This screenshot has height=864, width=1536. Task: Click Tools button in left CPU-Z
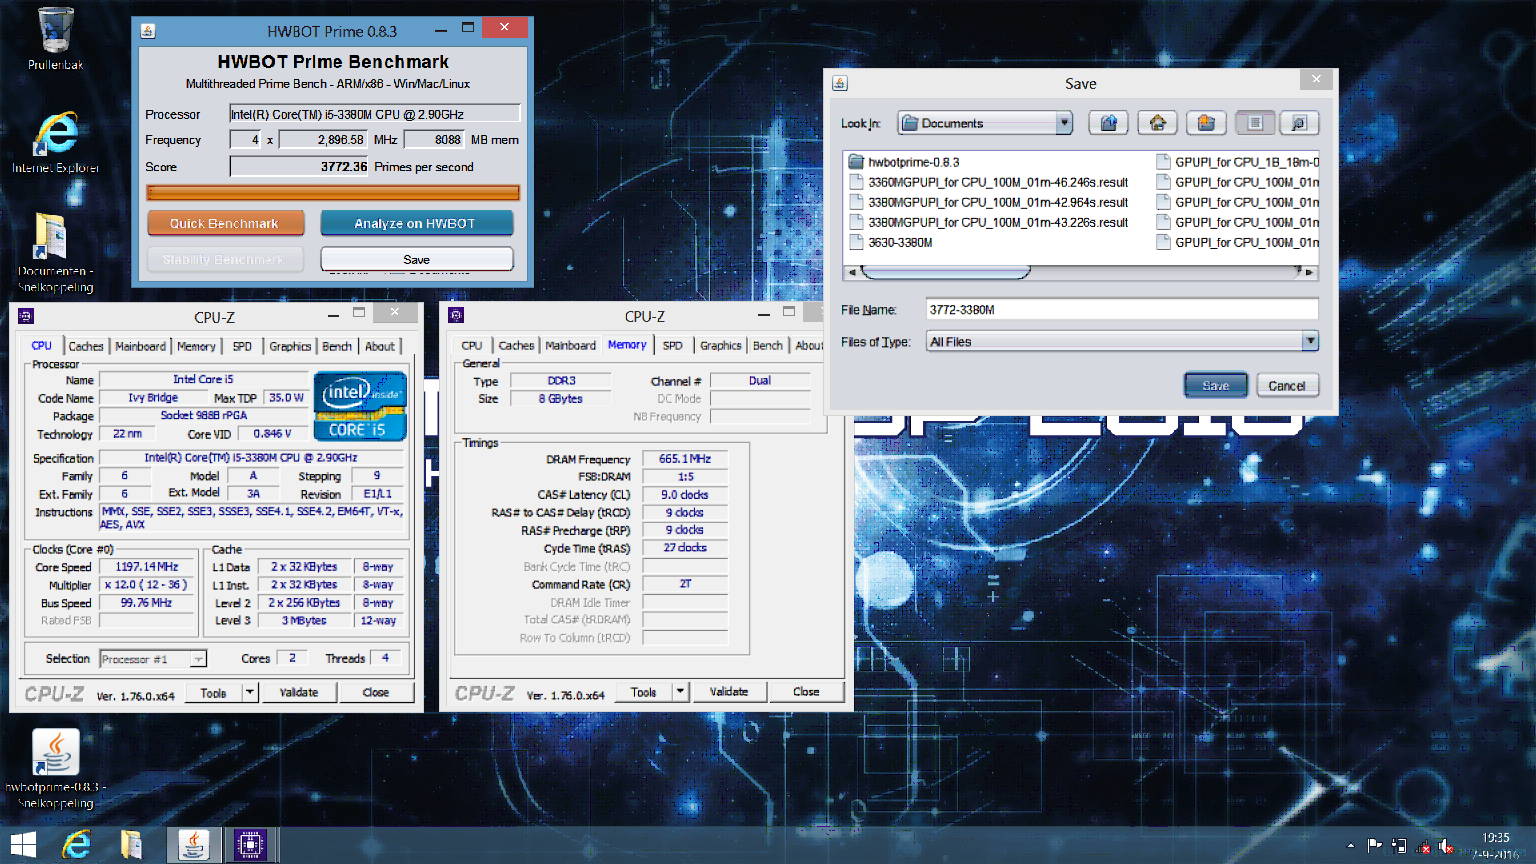[214, 692]
